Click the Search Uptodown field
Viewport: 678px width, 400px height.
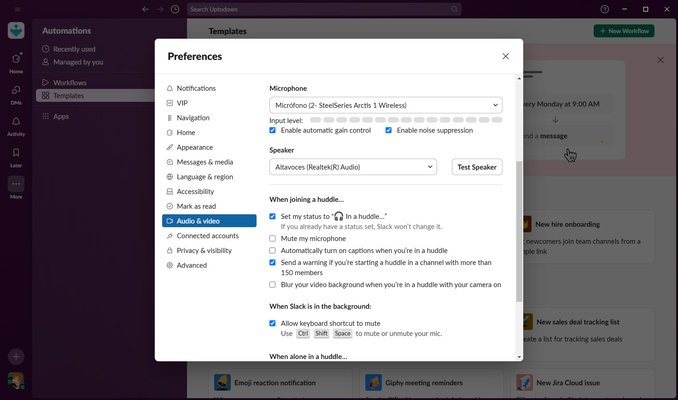(324, 9)
